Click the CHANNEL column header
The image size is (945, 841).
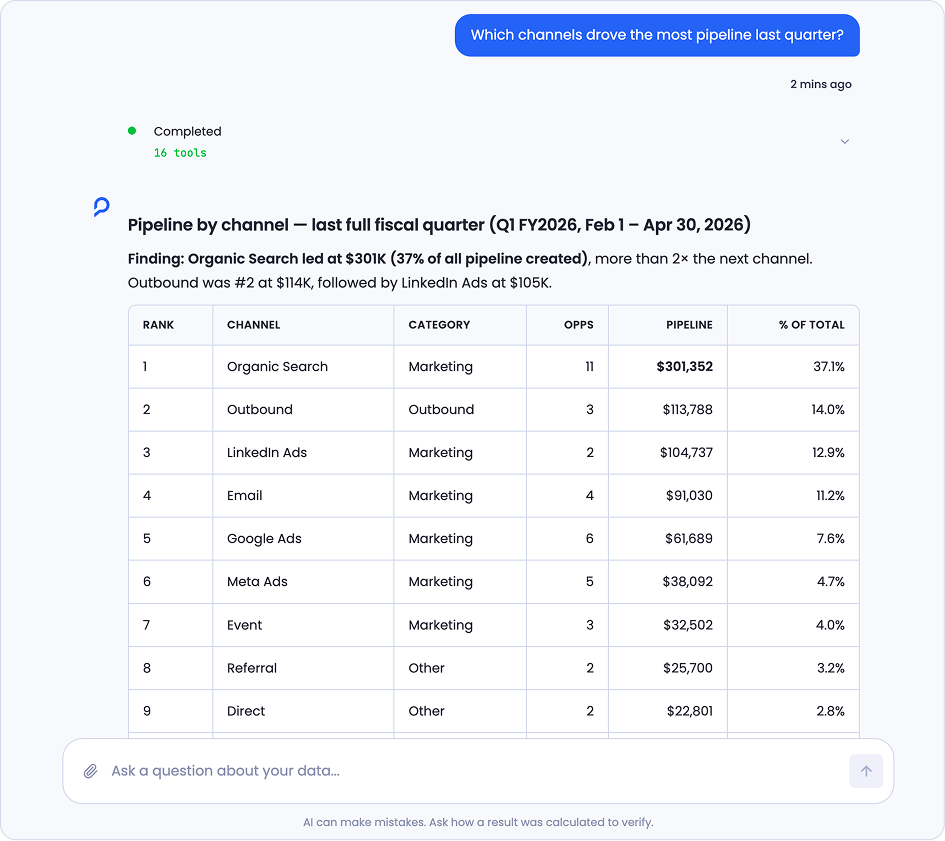coord(254,325)
